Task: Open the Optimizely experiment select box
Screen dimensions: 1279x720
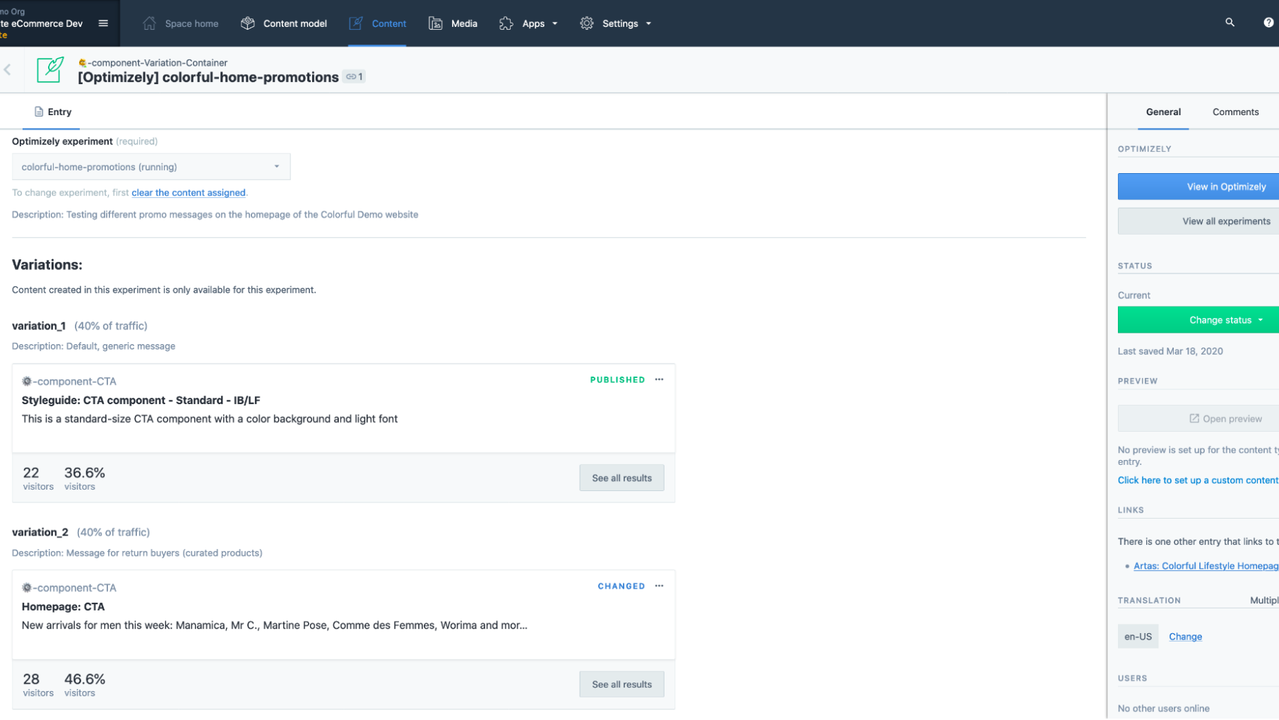Action: pos(151,167)
